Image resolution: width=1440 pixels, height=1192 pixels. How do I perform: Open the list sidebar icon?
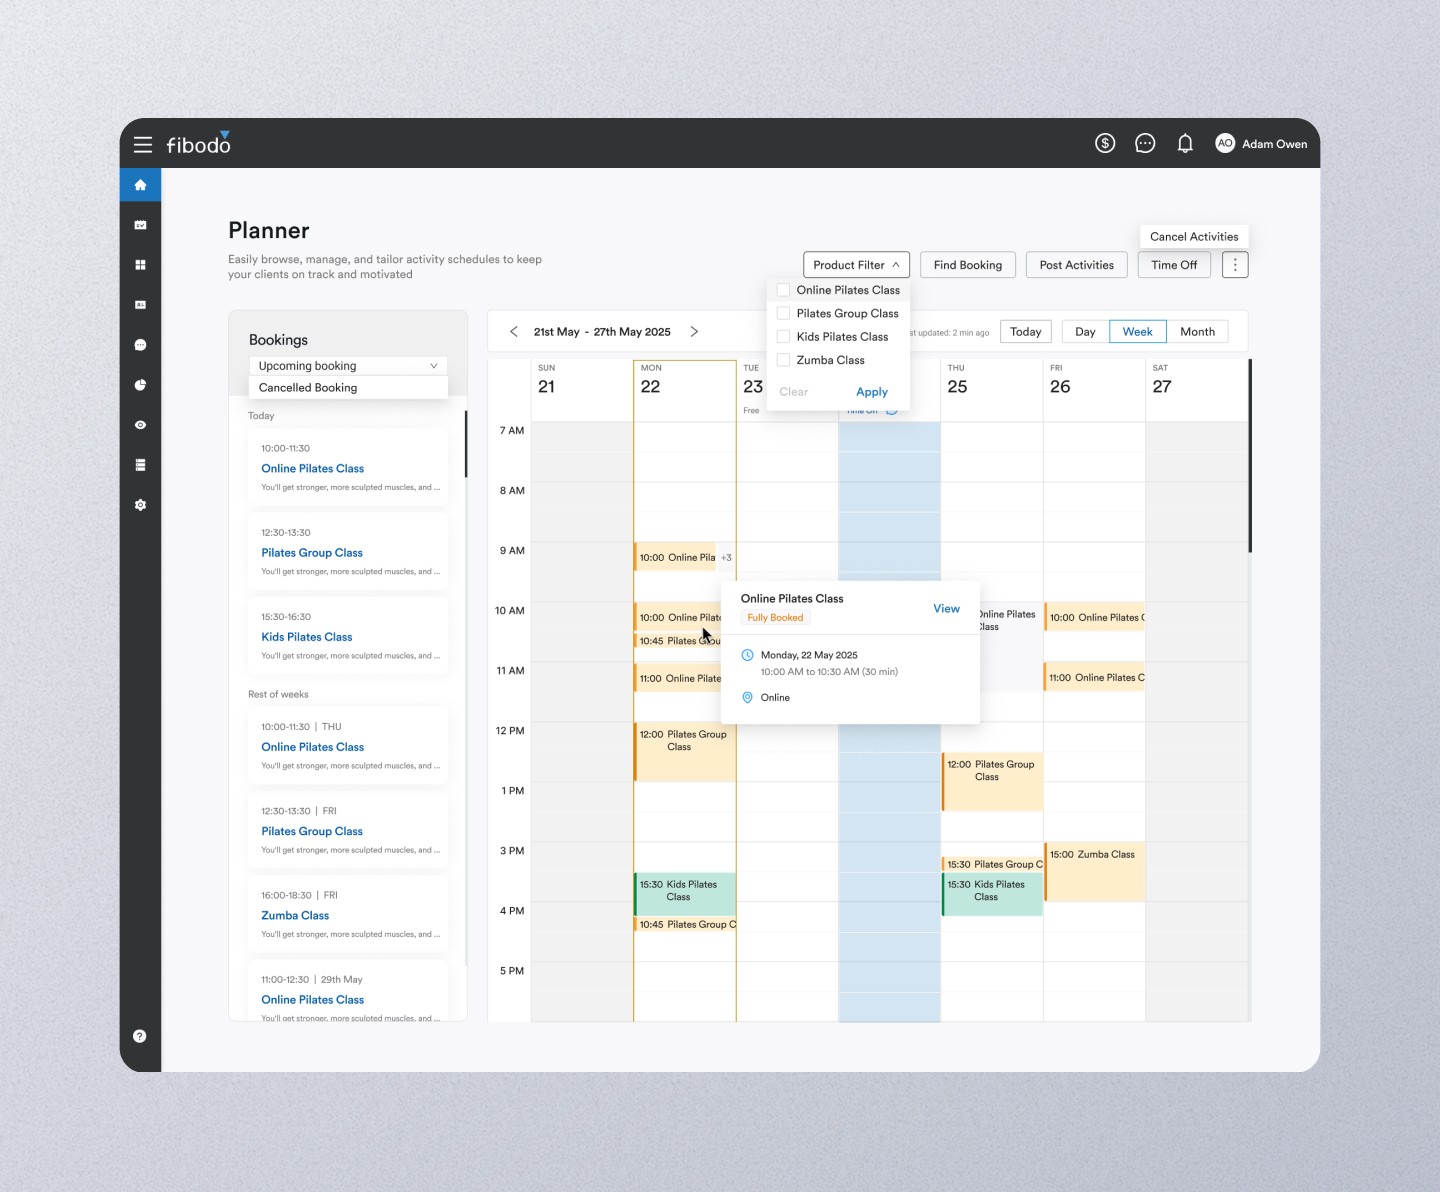pos(140,465)
